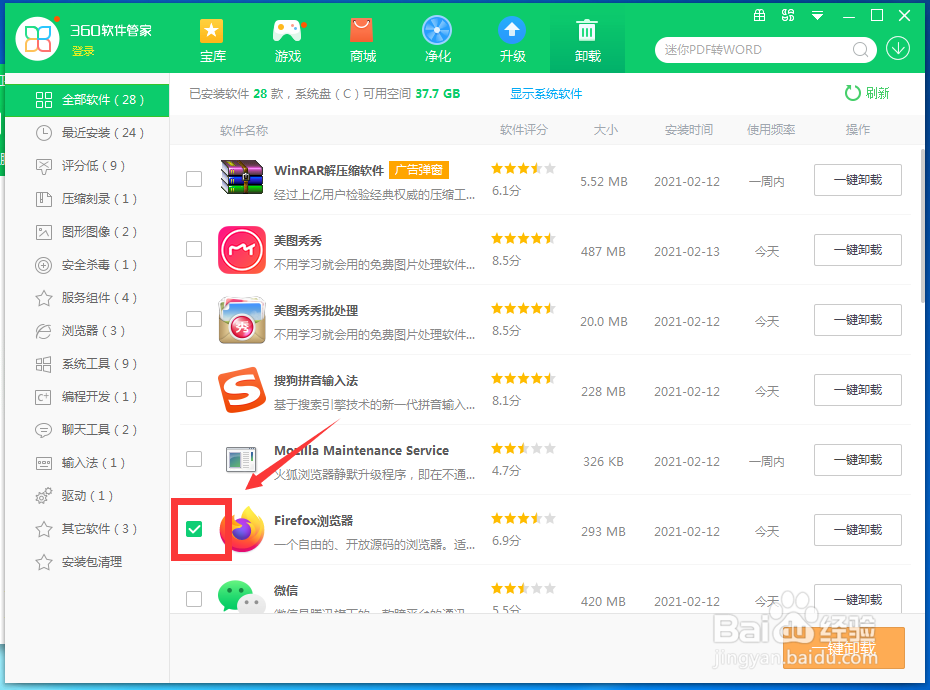Click the 美图秀秀 pink app icon

241,250
